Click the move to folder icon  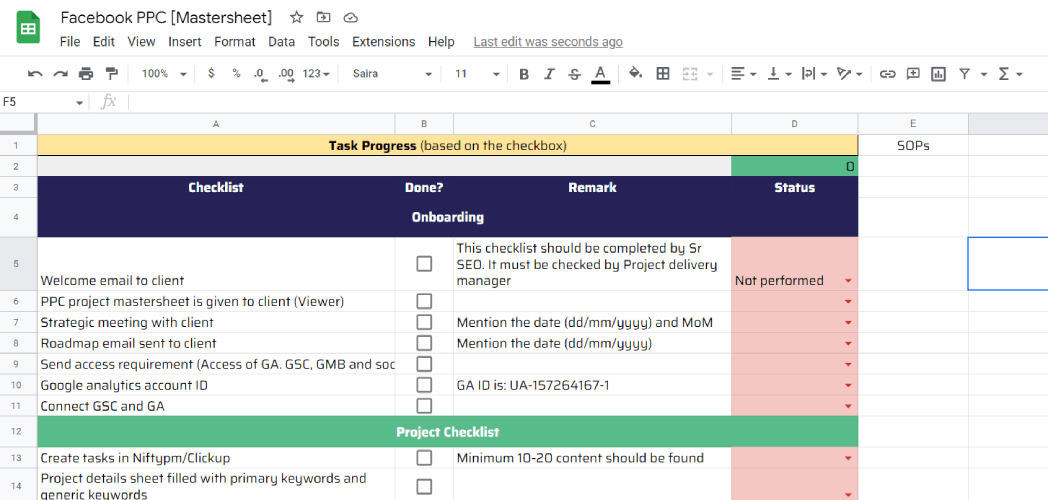[x=323, y=17]
